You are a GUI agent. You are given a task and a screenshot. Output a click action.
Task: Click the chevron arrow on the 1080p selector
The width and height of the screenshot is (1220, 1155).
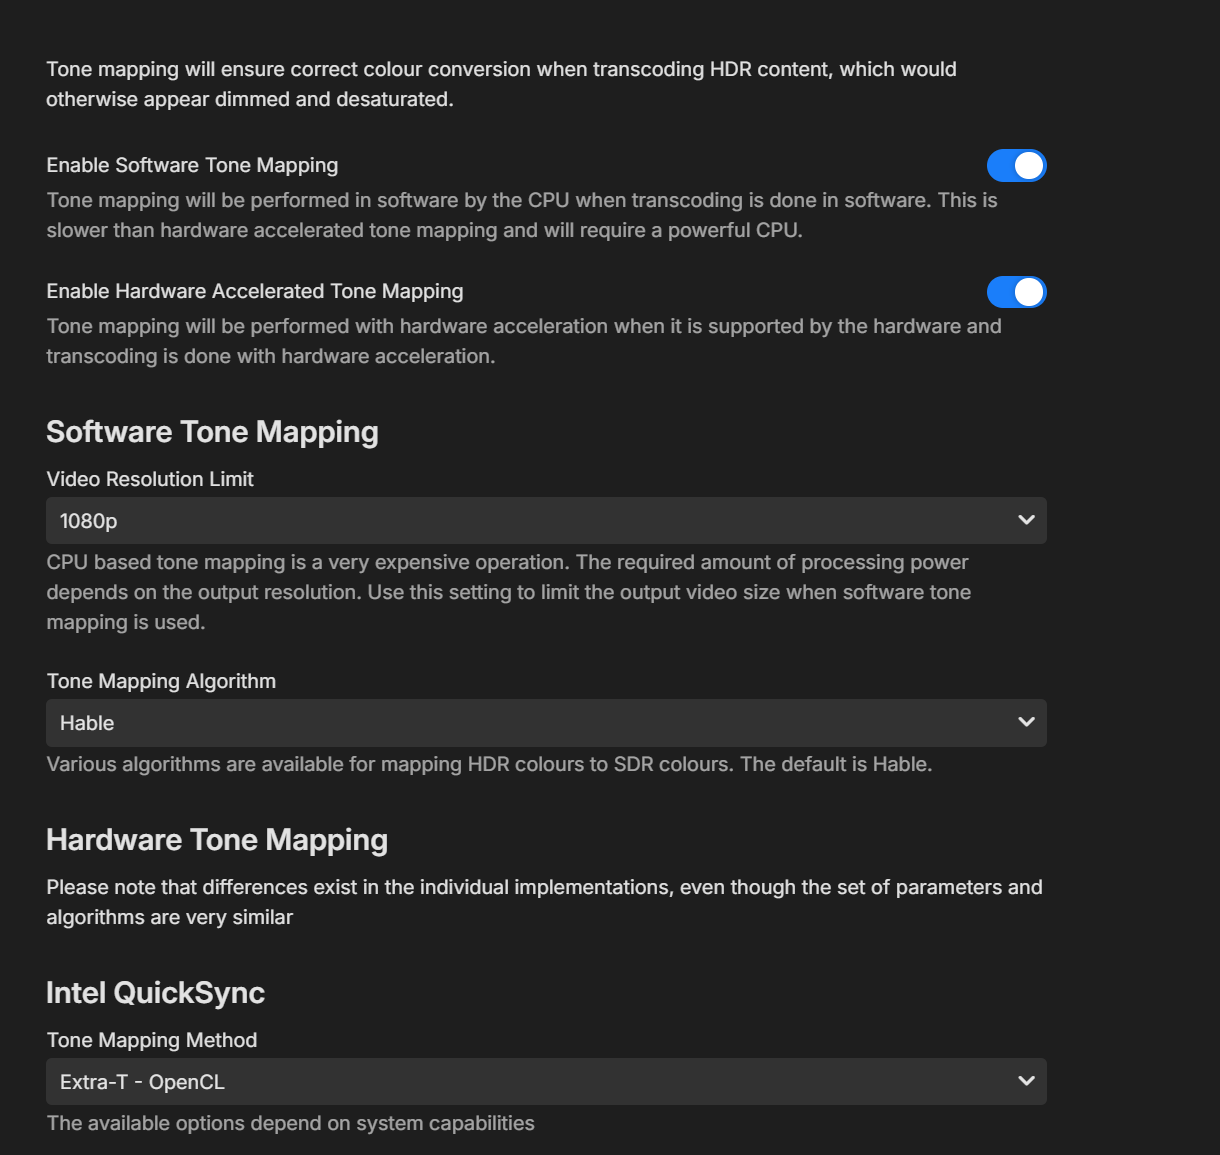[x=1026, y=520]
